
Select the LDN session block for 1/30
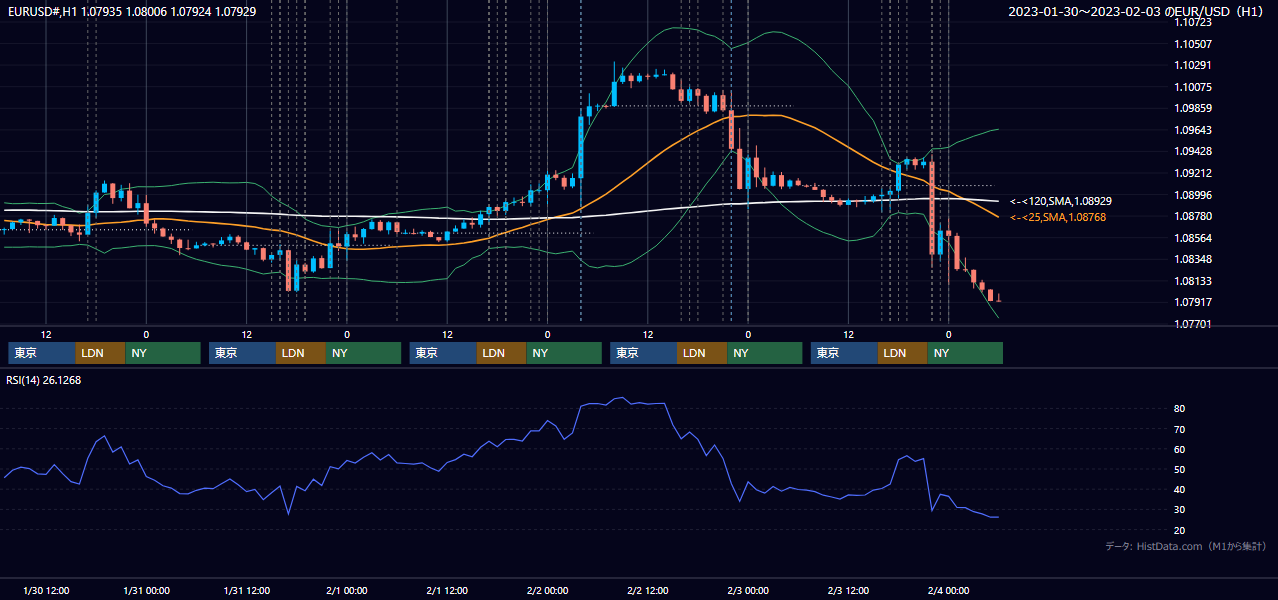[x=101, y=353]
